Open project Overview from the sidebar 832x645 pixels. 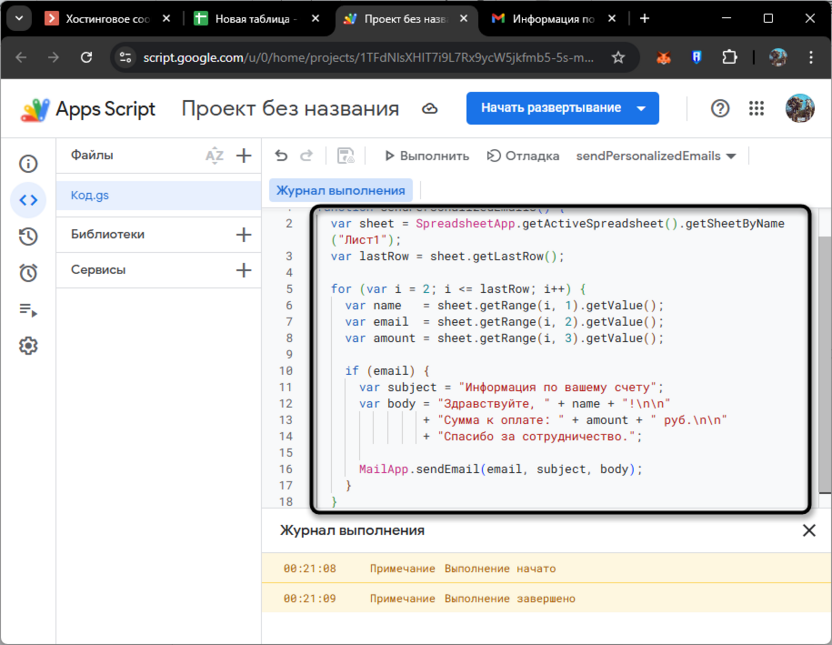[x=28, y=163]
